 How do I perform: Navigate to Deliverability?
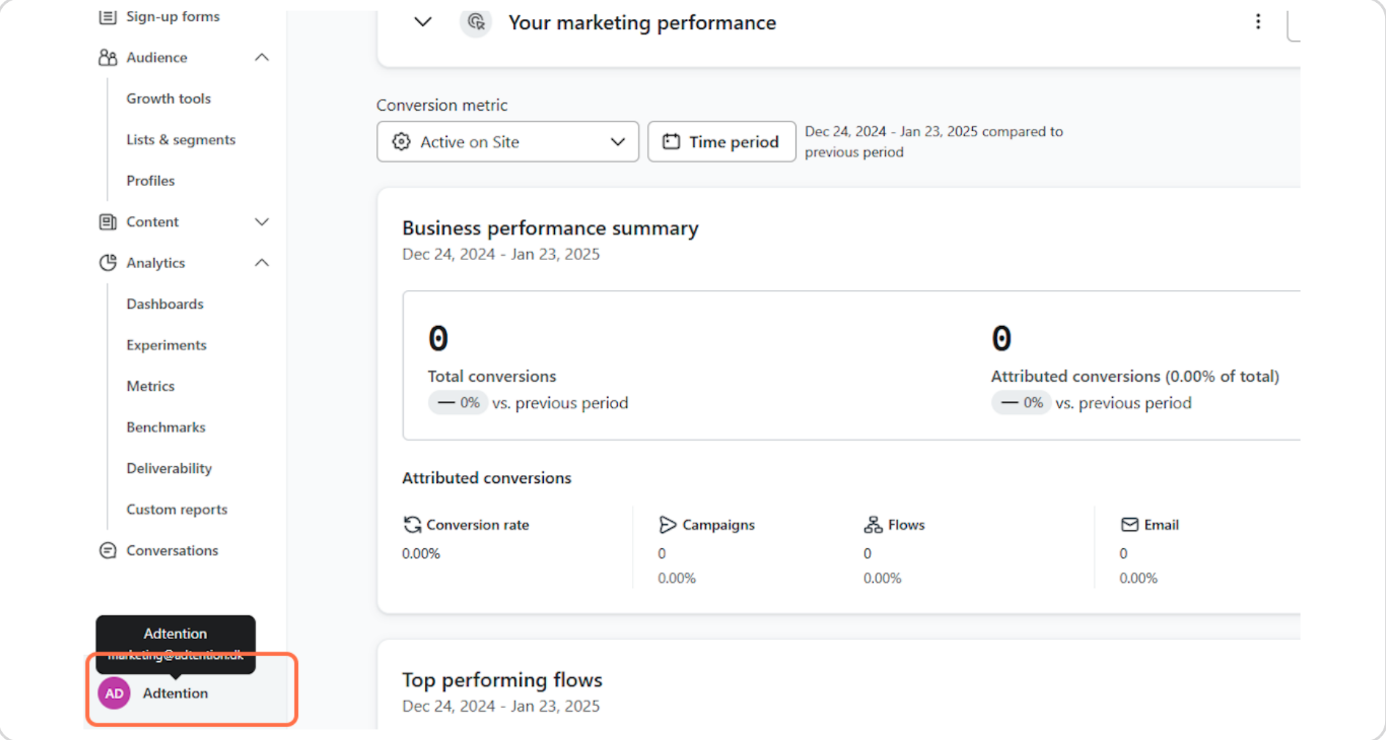[x=169, y=468]
